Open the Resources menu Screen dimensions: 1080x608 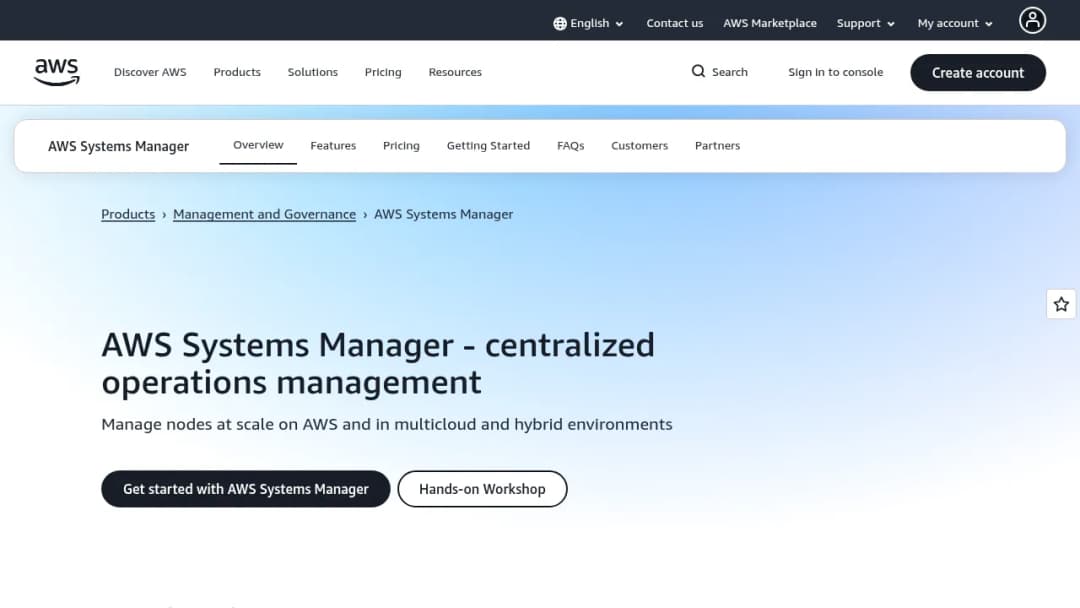coord(455,72)
